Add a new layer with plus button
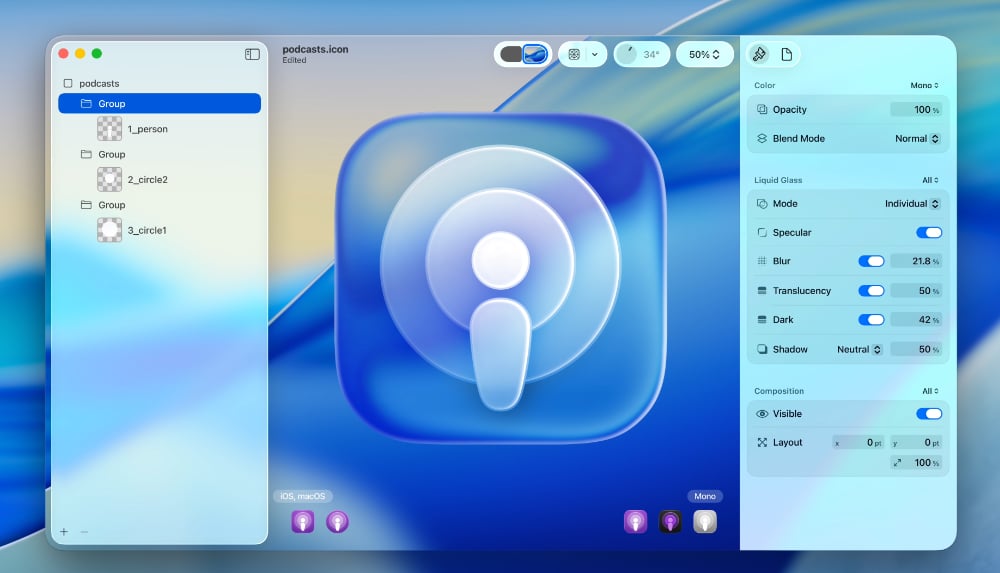The height and width of the screenshot is (573, 1000). pos(64,532)
